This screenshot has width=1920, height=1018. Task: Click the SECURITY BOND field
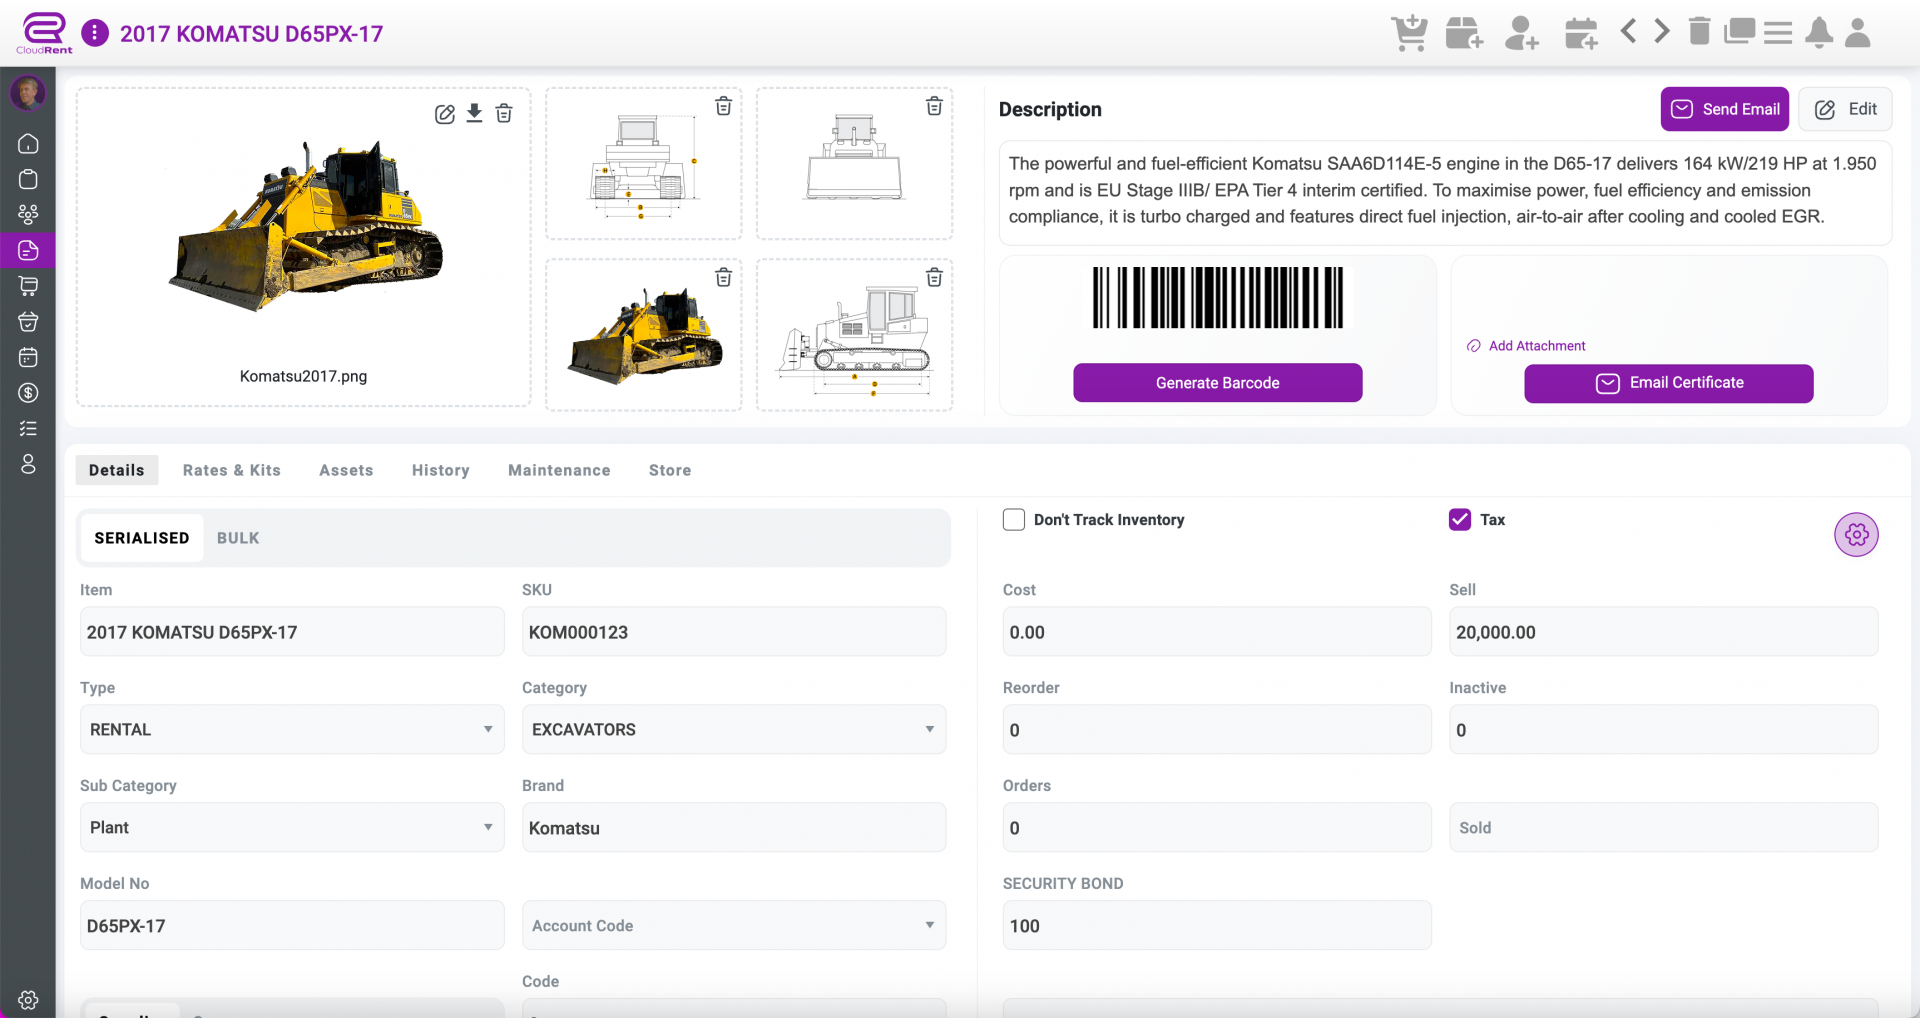click(x=1217, y=926)
